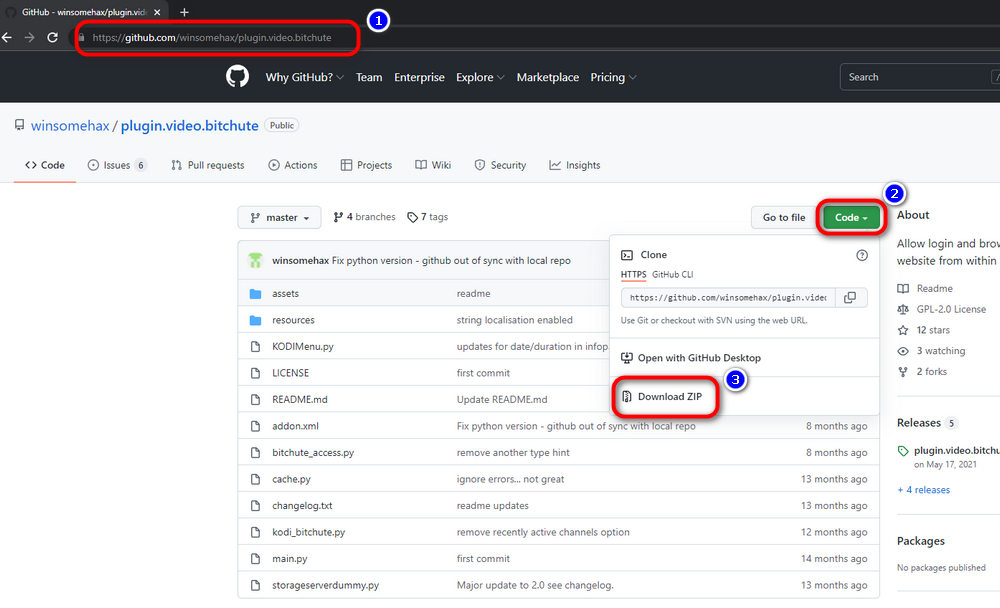1000x608 pixels.
Task: Click the GitHub search field
Action: coord(920,77)
